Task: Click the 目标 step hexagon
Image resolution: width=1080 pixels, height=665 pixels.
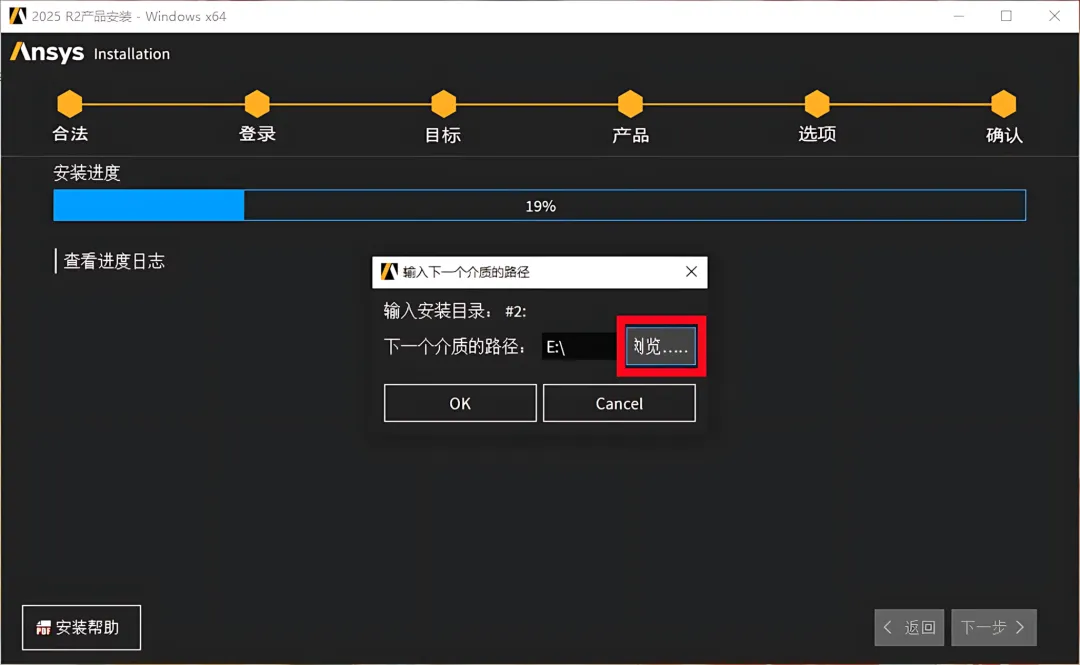Action: tap(444, 104)
